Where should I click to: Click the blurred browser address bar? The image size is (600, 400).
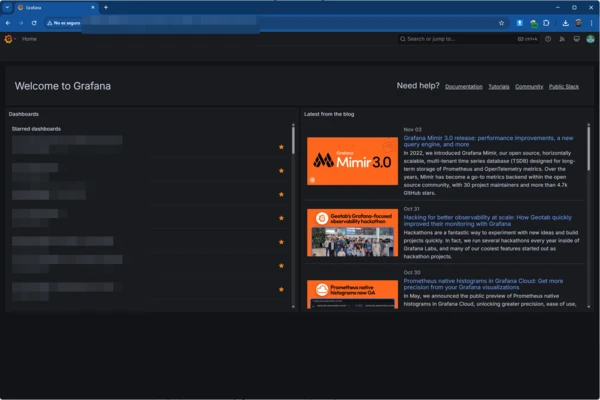coord(170,23)
